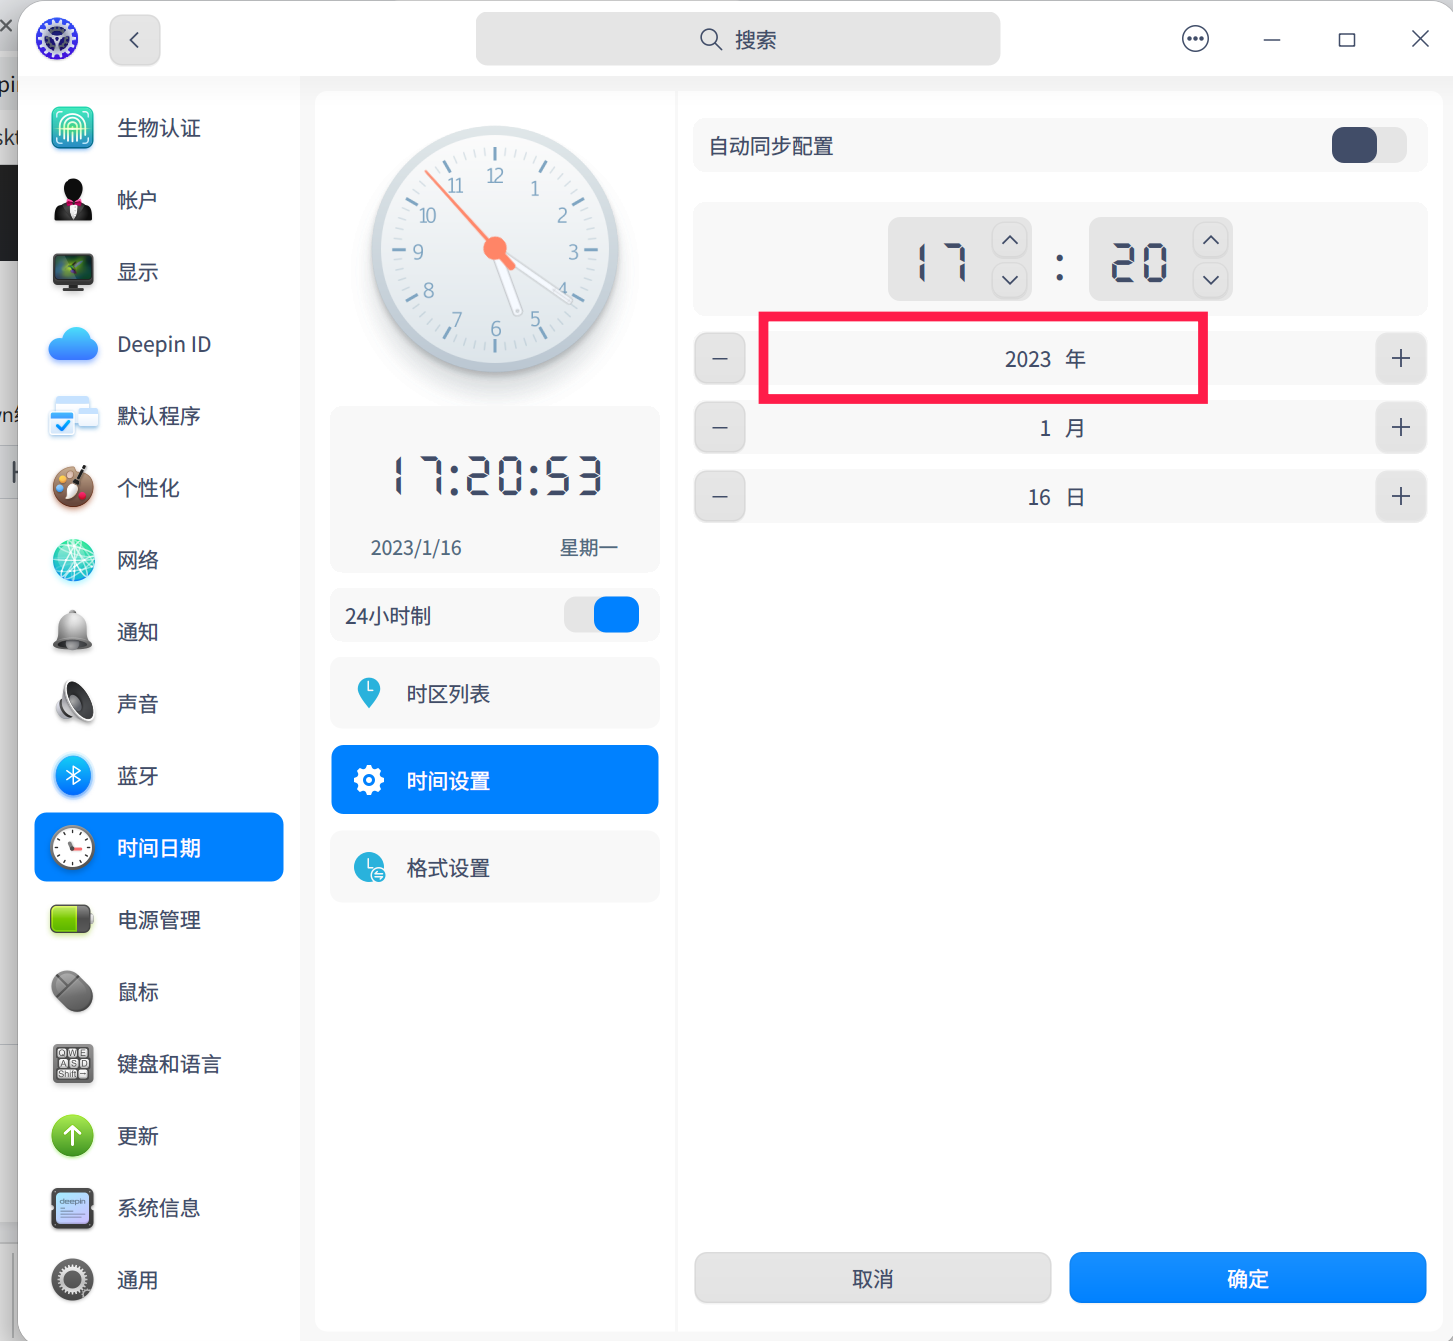1453x1341 pixels.
Task: Click the 鼠标 mouse icon
Action: click(x=73, y=992)
